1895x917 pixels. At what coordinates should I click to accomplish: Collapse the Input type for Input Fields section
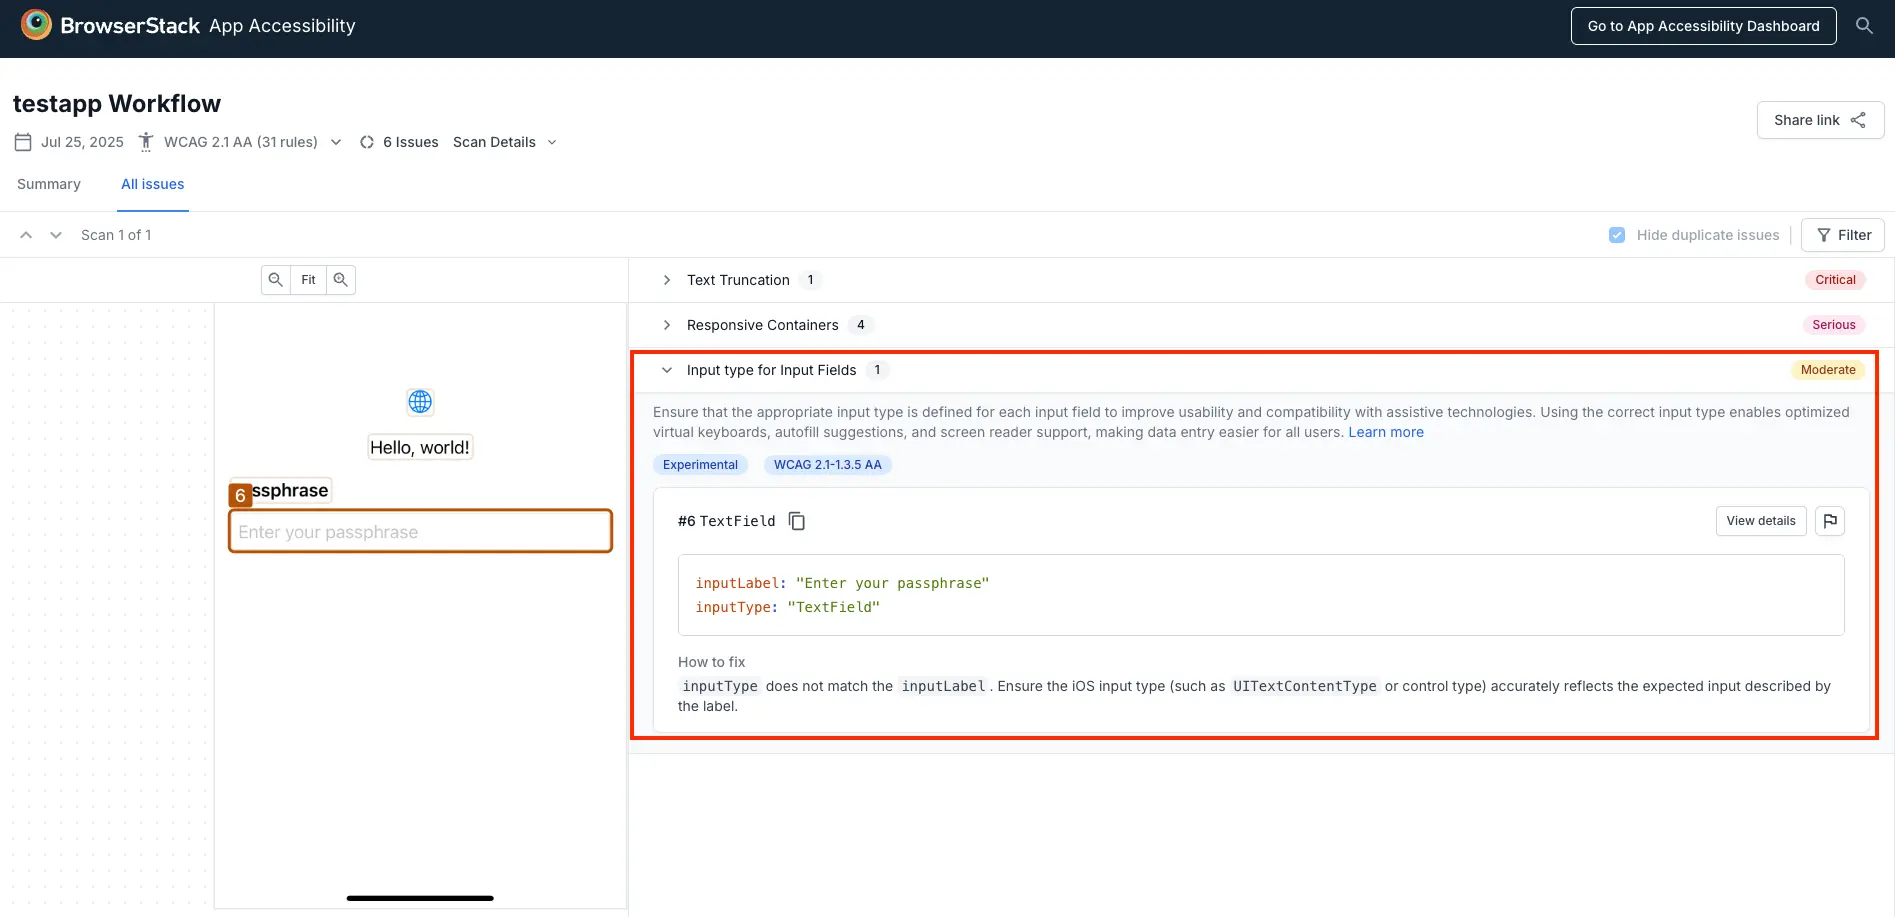[666, 369]
